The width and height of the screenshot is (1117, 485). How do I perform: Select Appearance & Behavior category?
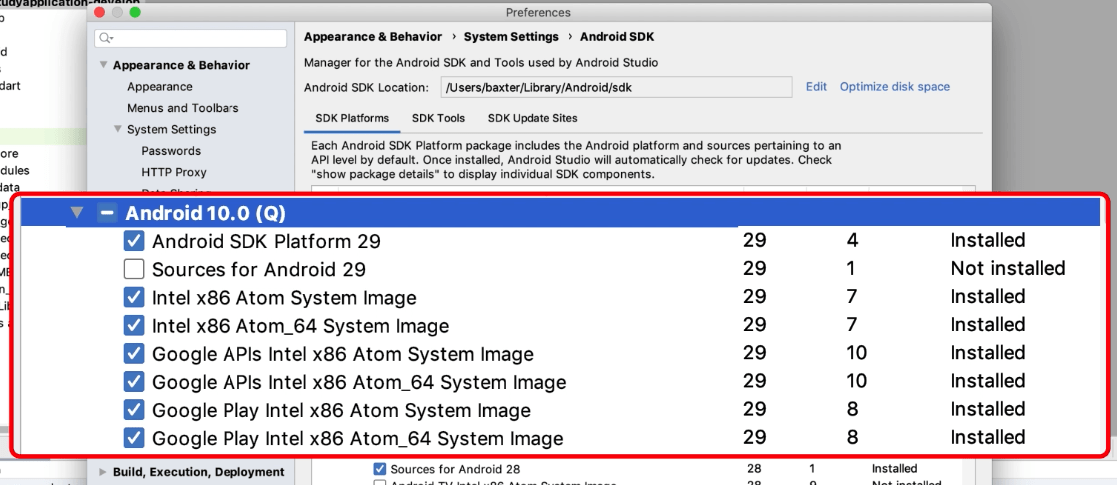(x=182, y=65)
